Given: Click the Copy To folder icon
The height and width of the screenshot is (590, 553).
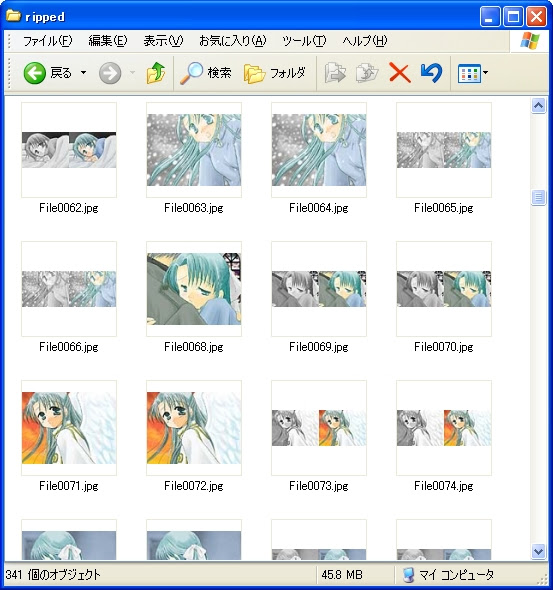Looking at the screenshot, I should pyautogui.click(x=367, y=73).
